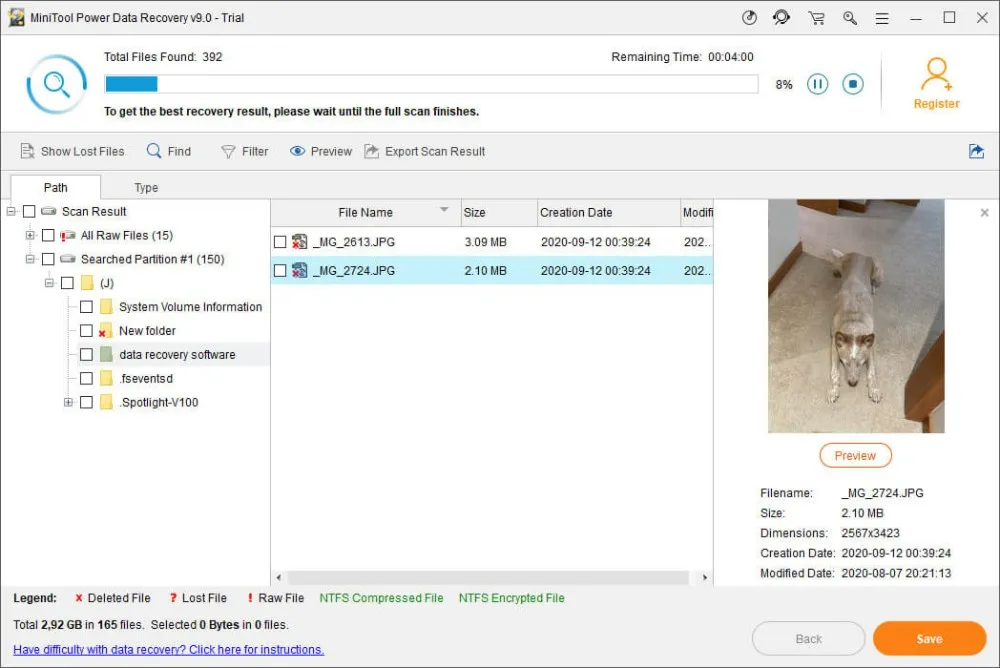The height and width of the screenshot is (668, 1000).
Task: Click the file list horizontal scrollbar
Action: pyautogui.click(x=488, y=578)
